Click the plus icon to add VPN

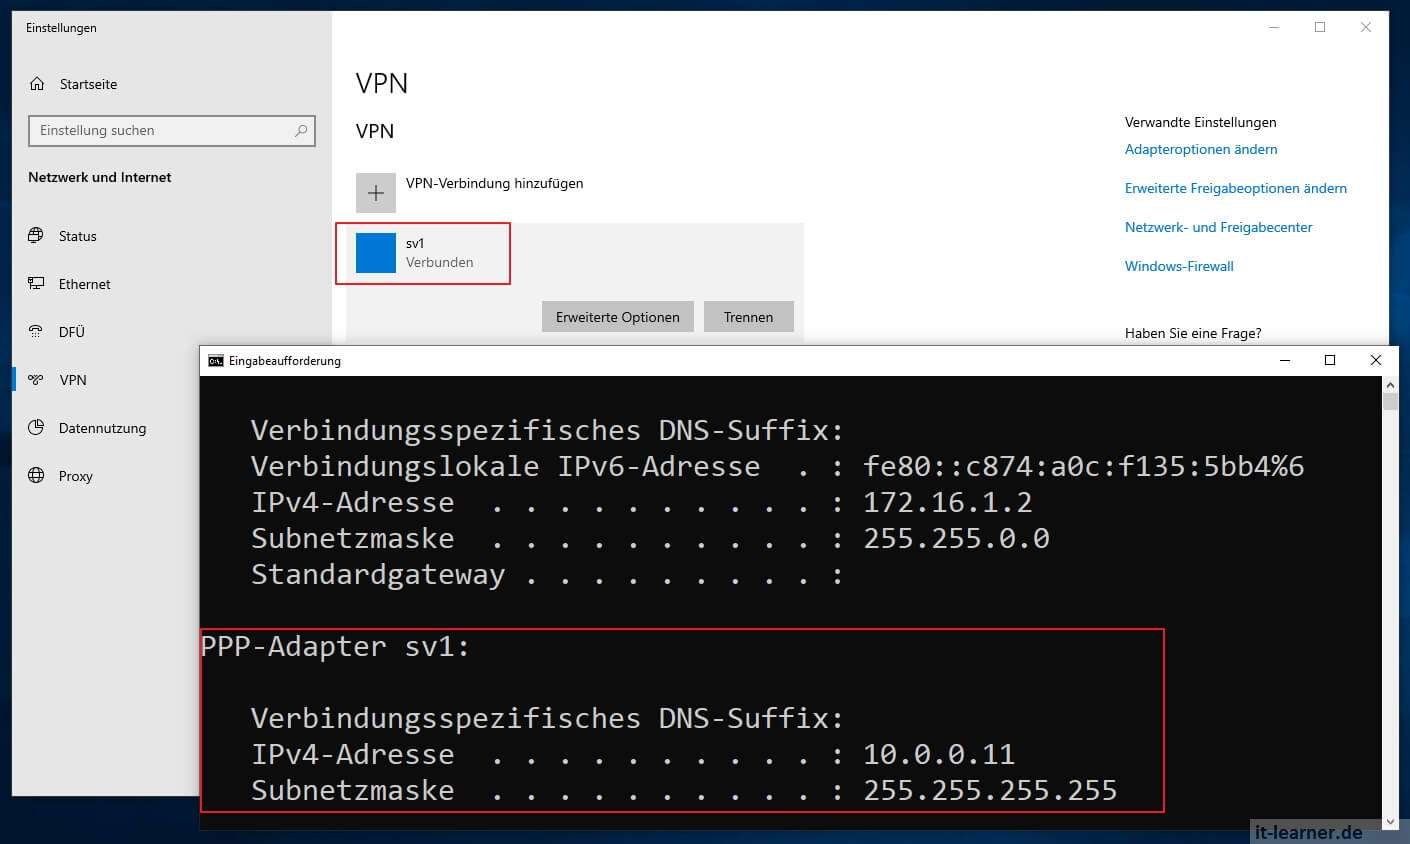376,193
